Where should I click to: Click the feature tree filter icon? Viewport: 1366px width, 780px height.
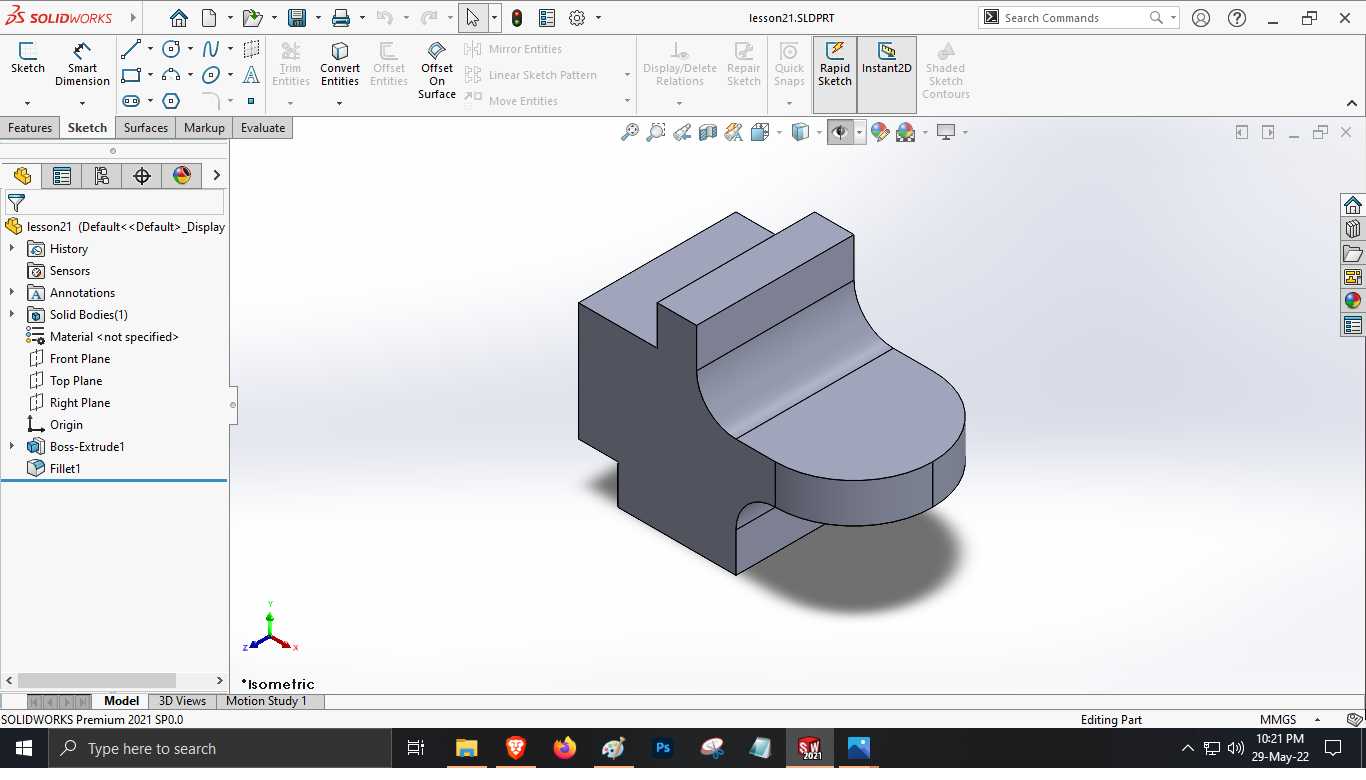pos(16,202)
